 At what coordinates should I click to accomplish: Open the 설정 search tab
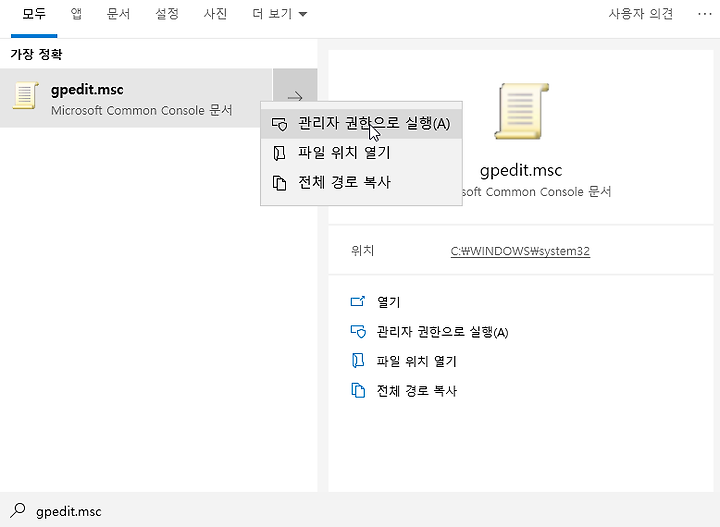tap(167, 14)
